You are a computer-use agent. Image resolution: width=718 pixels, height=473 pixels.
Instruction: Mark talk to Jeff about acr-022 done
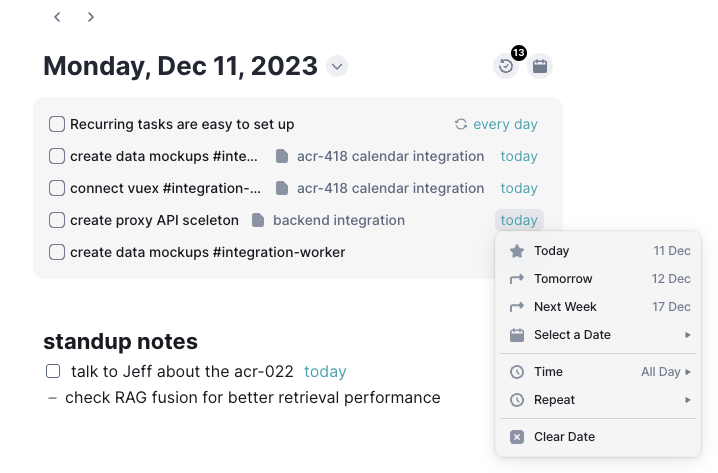coord(53,371)
